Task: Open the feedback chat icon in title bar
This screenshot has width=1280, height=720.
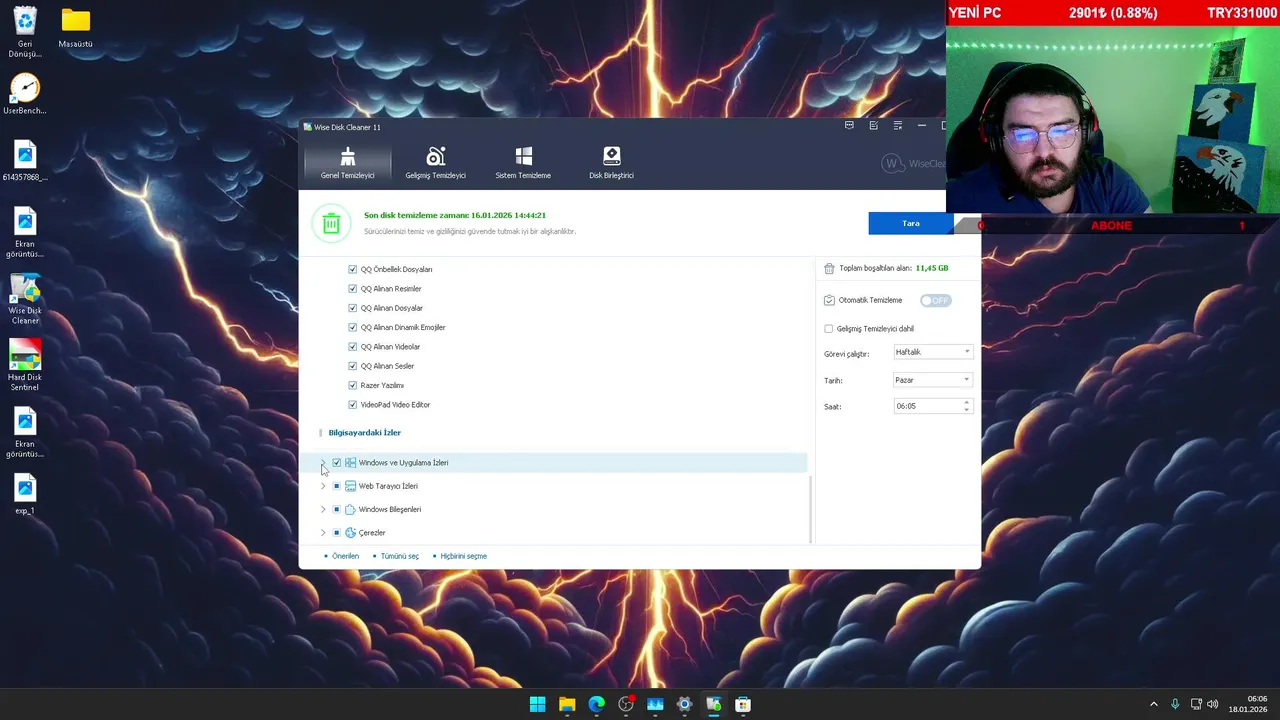Action: pos(849,126)
